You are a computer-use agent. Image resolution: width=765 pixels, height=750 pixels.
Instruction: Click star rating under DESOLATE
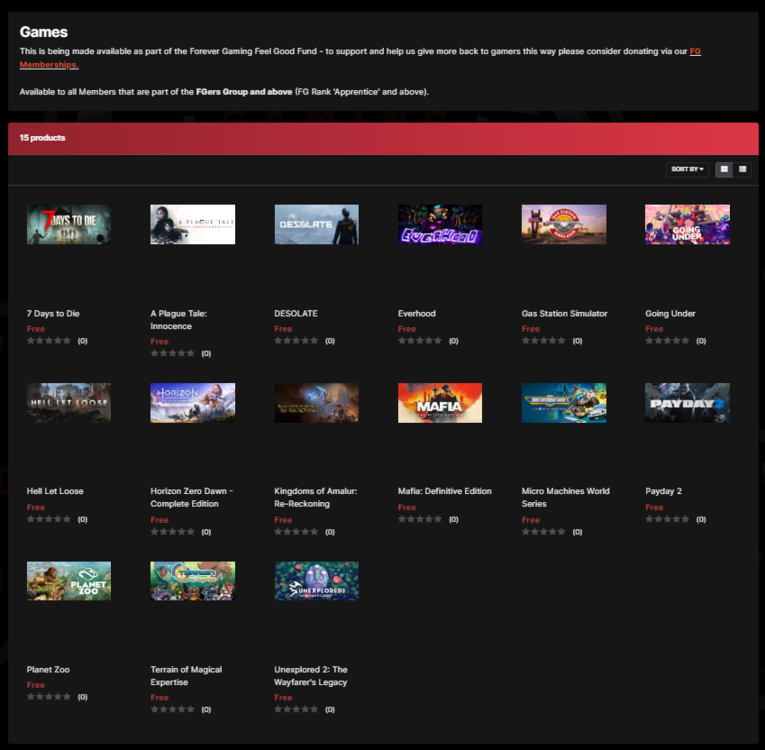click(x=296, y=341)
